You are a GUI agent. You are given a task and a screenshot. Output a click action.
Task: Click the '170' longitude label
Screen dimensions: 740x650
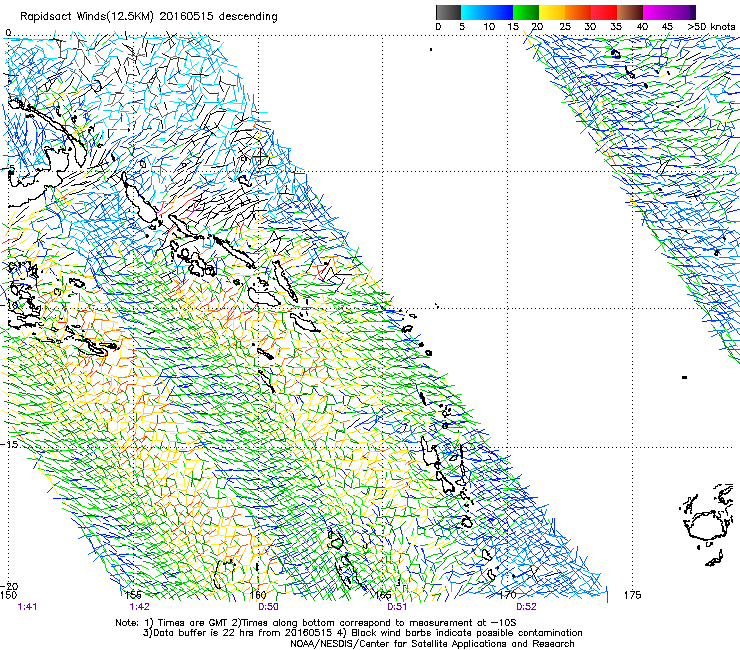click(508, 595)
